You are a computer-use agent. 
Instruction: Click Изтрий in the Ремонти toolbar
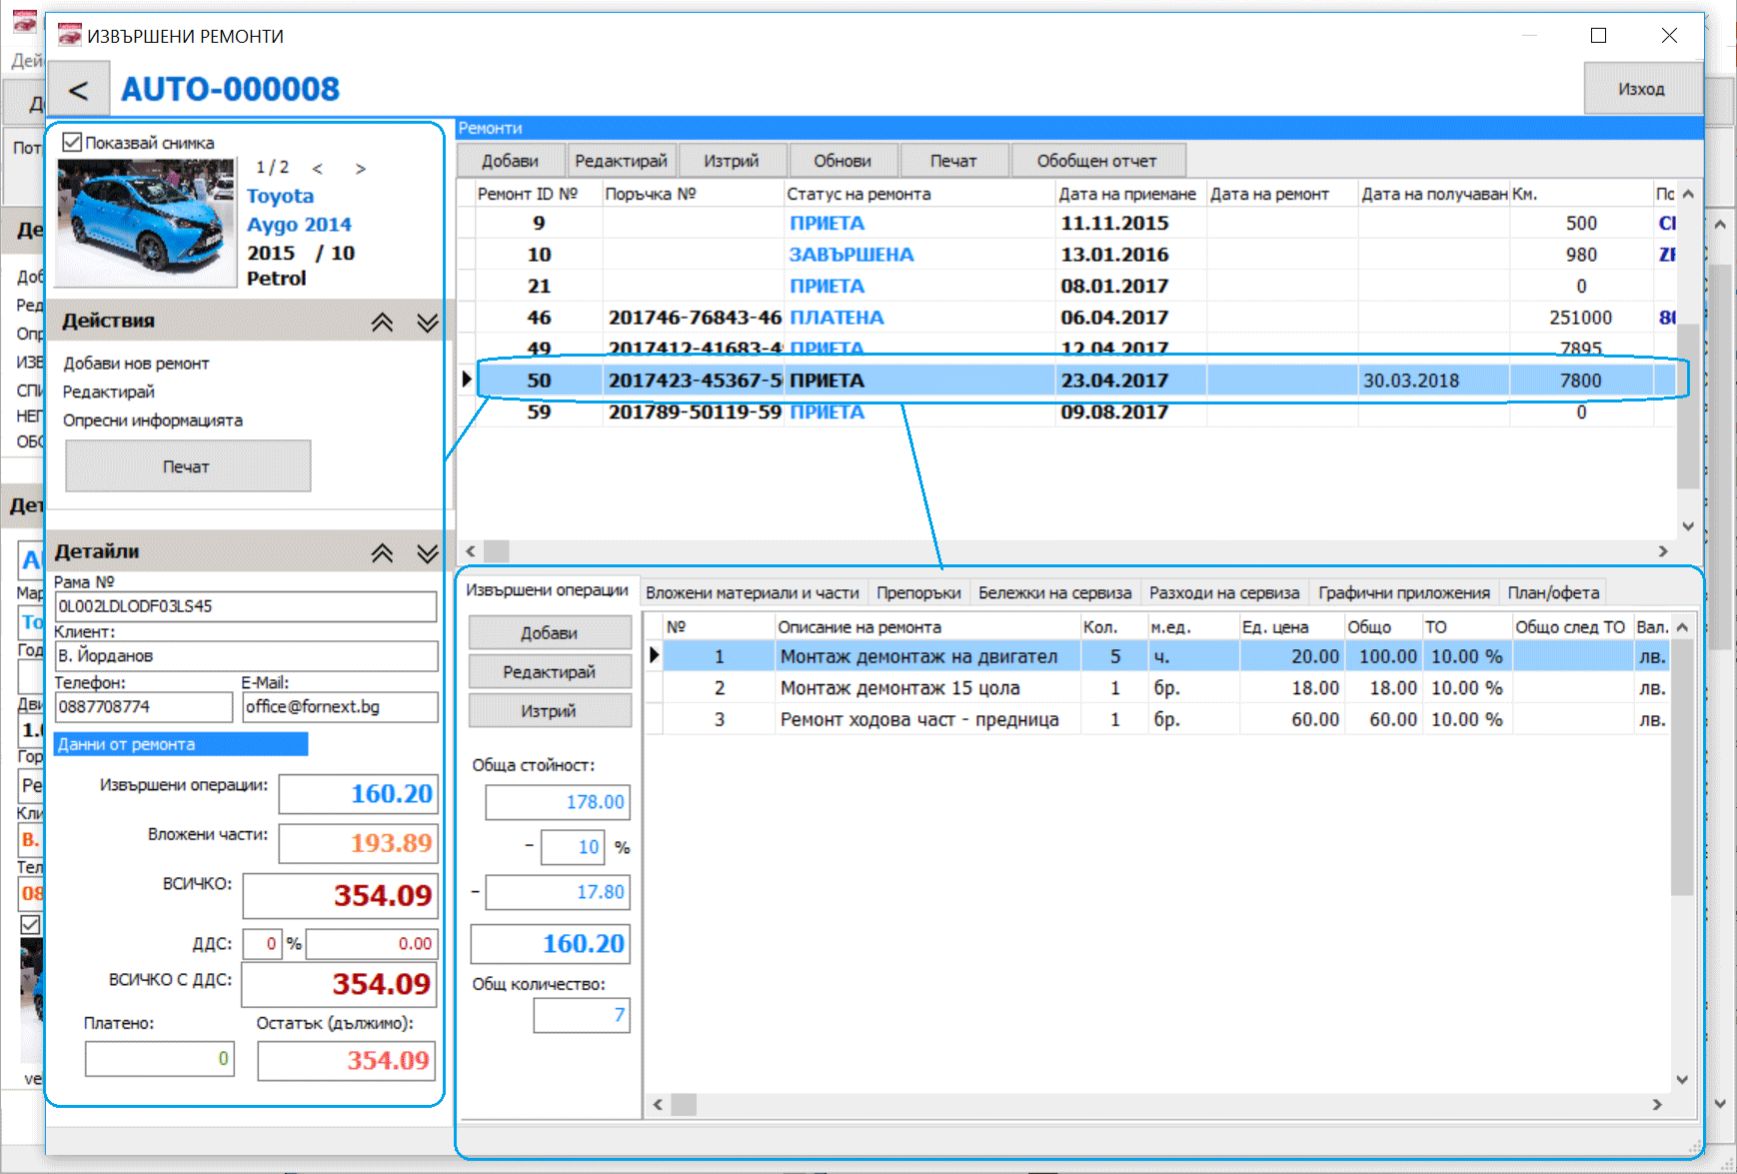click(x=731, y=161)
